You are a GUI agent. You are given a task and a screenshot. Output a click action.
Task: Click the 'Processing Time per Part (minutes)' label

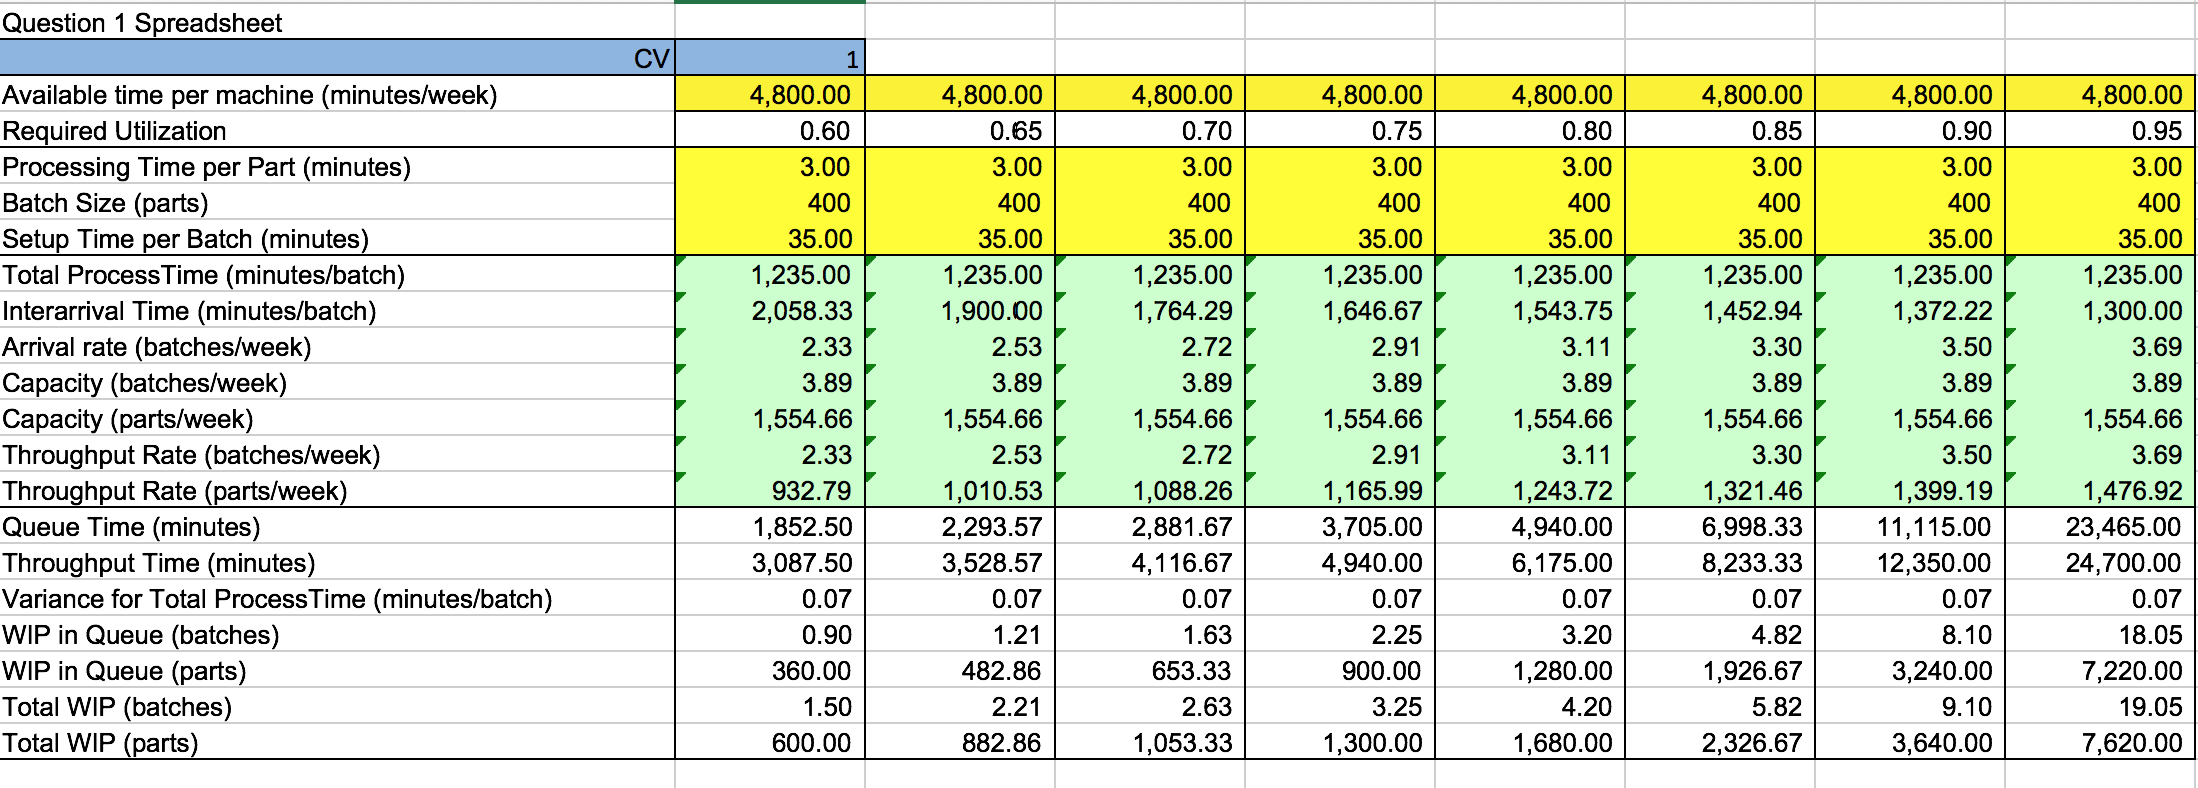206,167
